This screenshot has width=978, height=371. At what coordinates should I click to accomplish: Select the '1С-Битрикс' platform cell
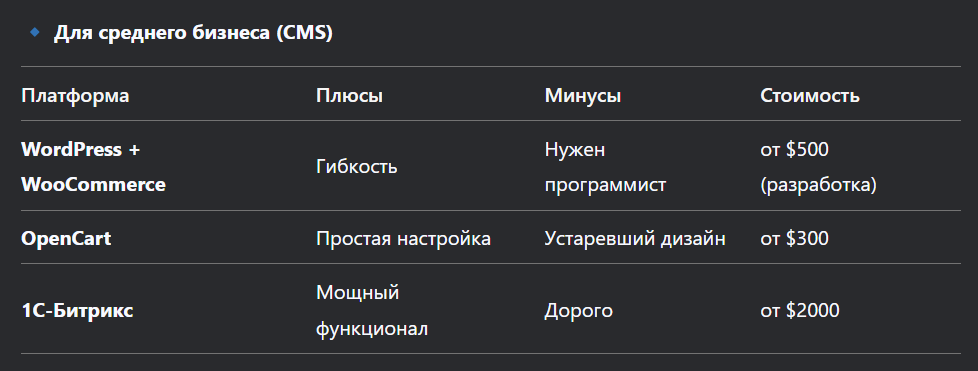77,311
